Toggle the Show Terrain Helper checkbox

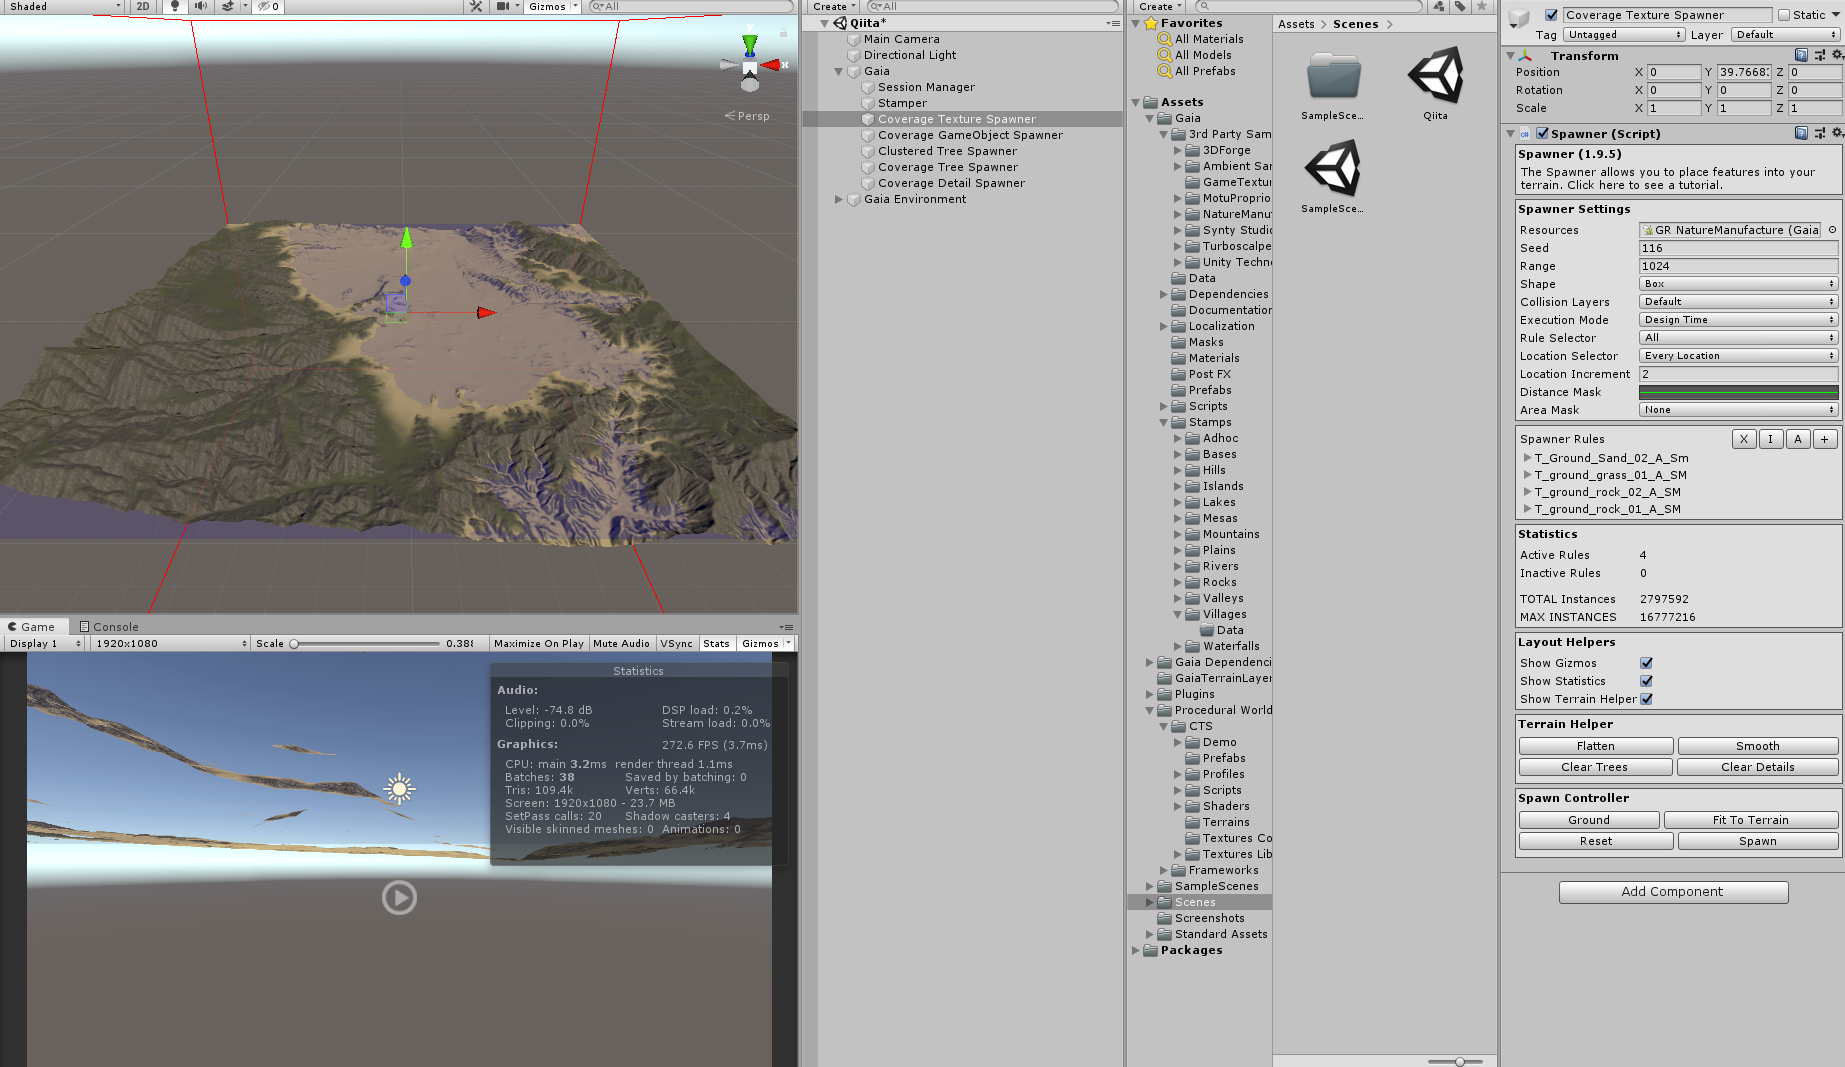pyautogui.click(x=1646, y=699)
